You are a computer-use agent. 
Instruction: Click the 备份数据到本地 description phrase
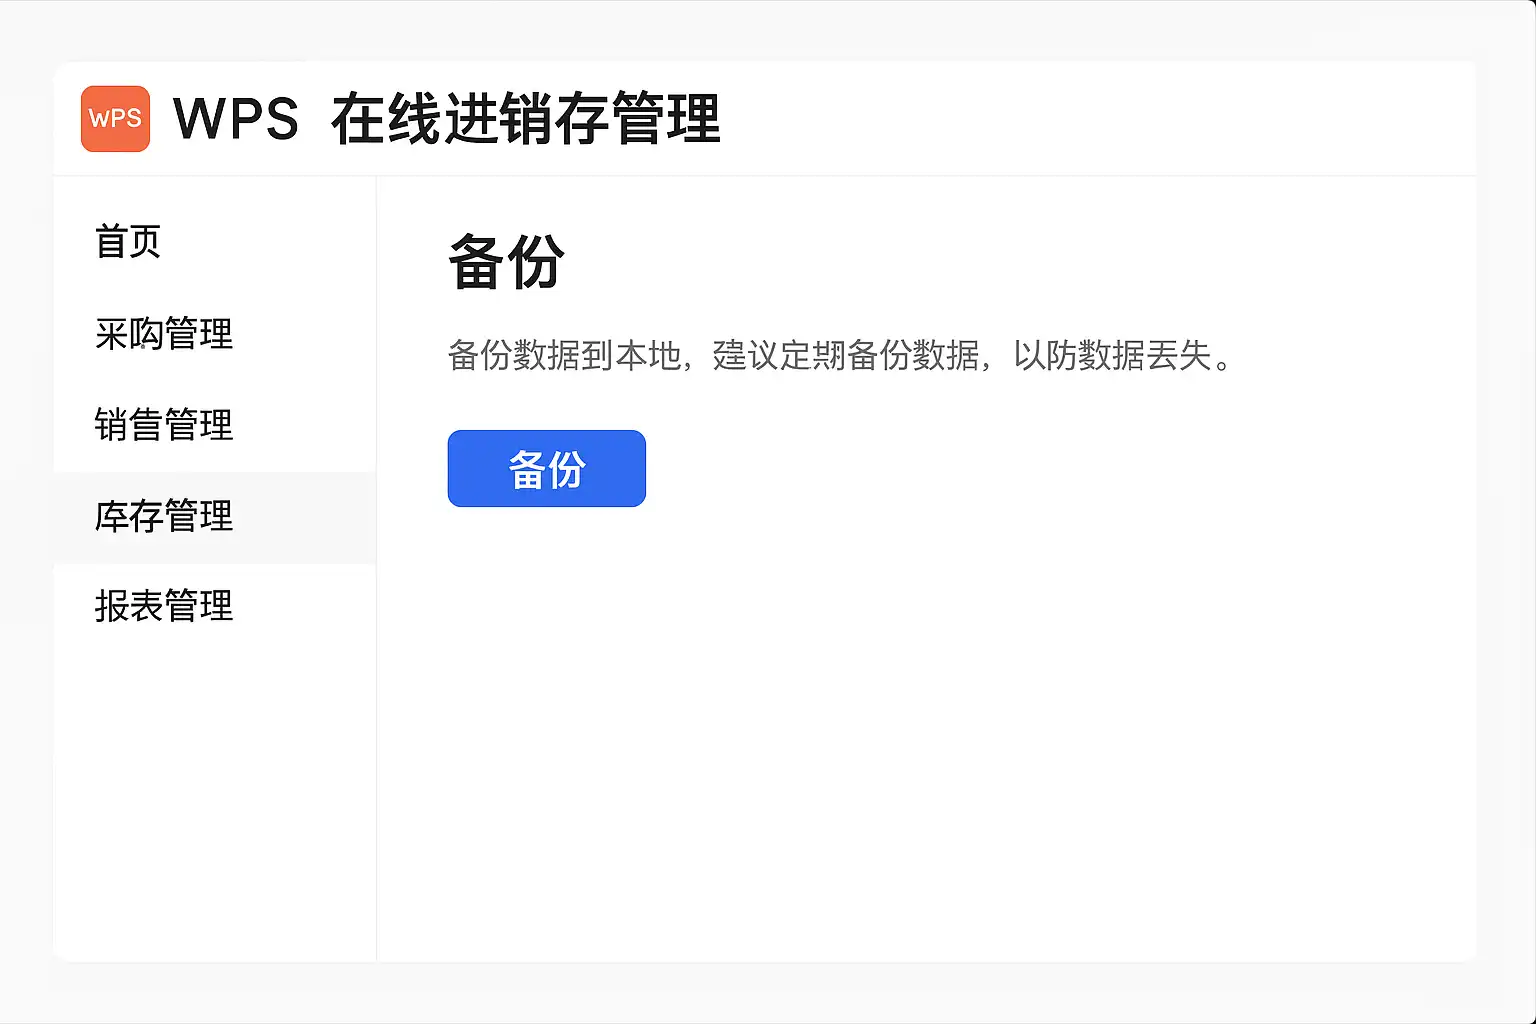564,356
